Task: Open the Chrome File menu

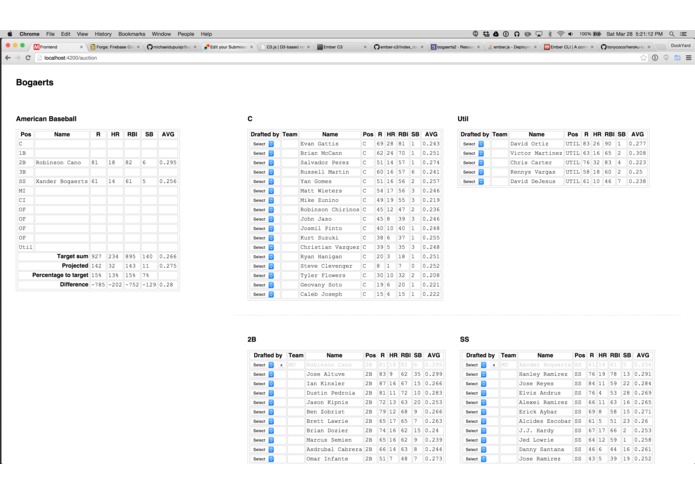Action: [51, 34]
